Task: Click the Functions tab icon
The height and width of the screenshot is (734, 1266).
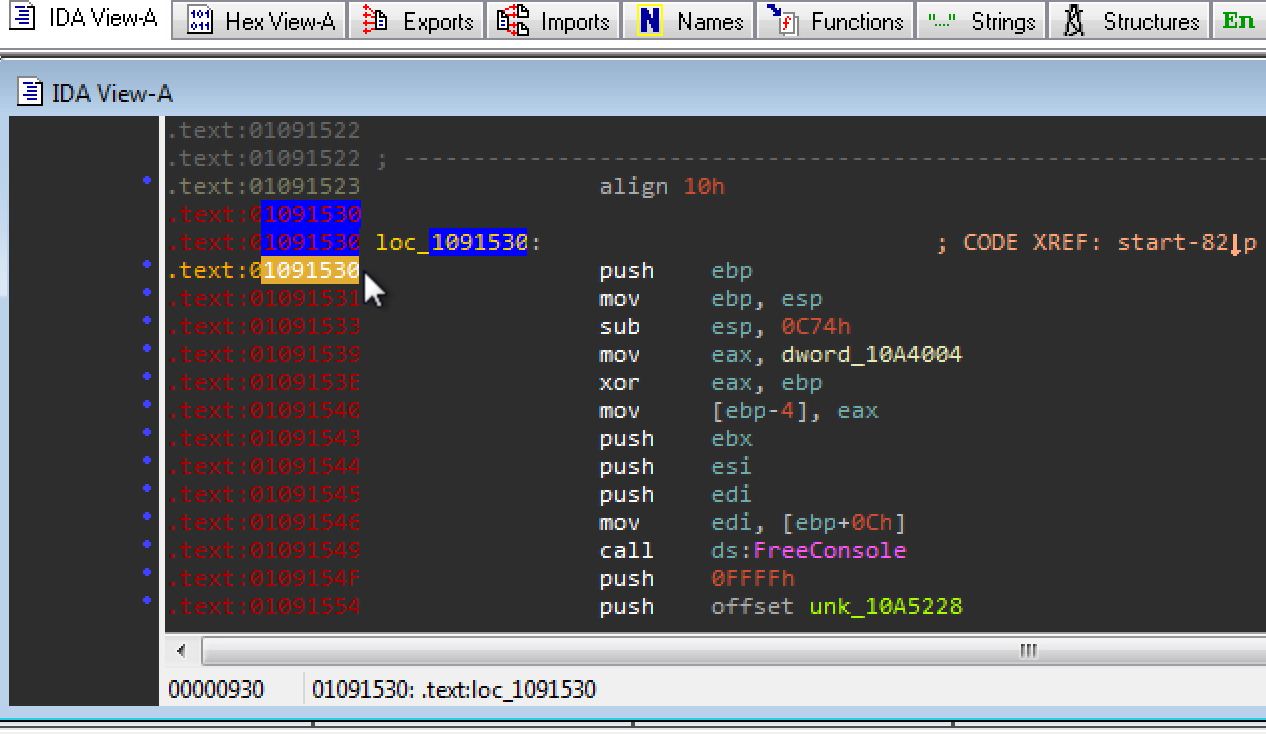Action: tap(781, 21)
